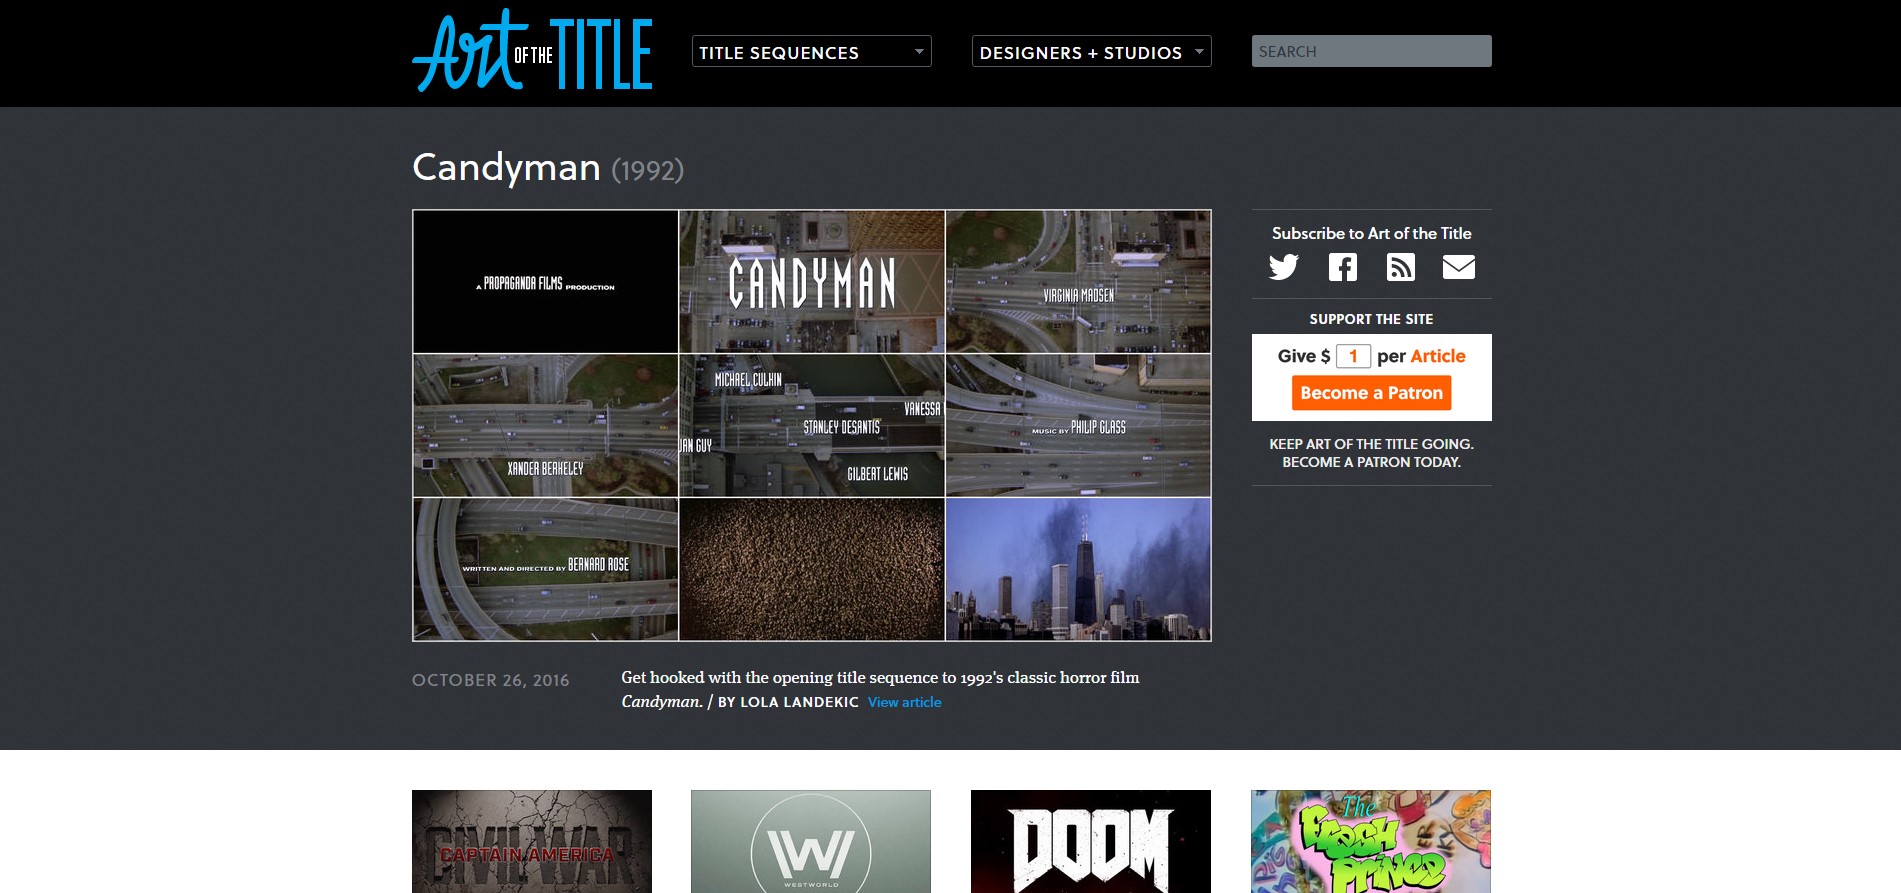The image size is (1901, 893).
Task: Open the Stanley DeSantis credits frame
Action: point(812,425)
